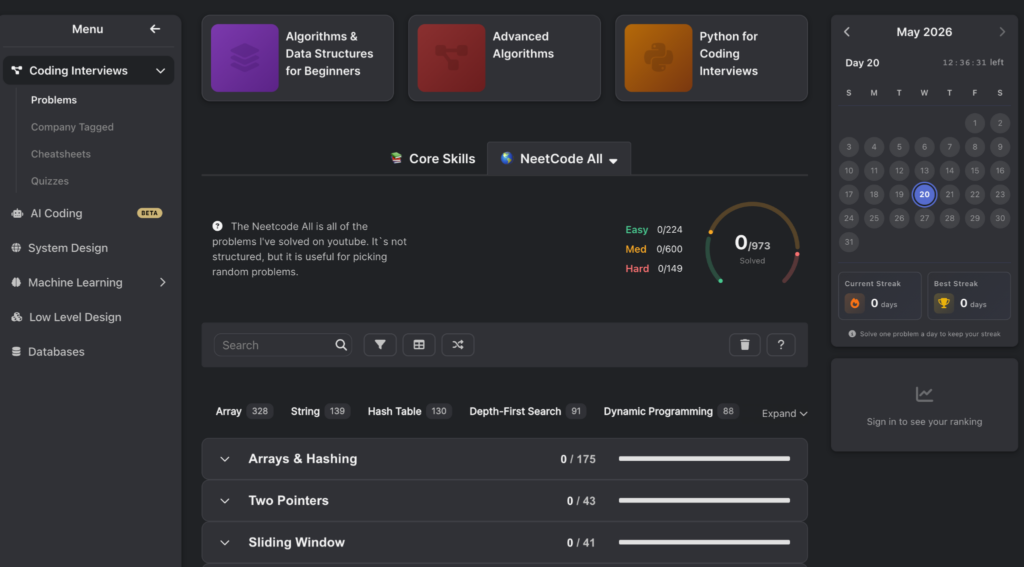Open Company Tagged in the sidebar
Screen dimensions: 1024x567
pos(72,127)
